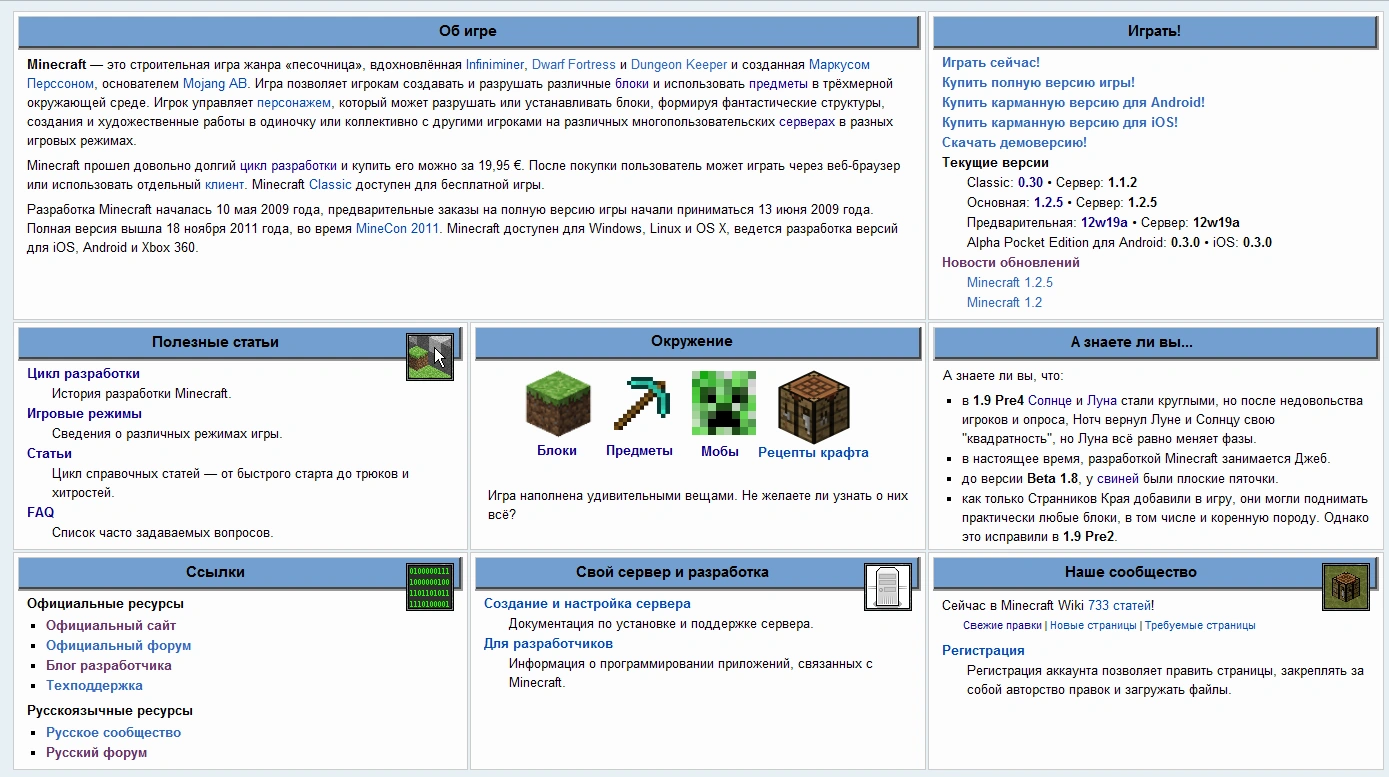Viewport: 1389px width, 777px height.
Task: Follow the цикл разработки link in paragraph
Action: pyautogui.click(x=288, y=165)
